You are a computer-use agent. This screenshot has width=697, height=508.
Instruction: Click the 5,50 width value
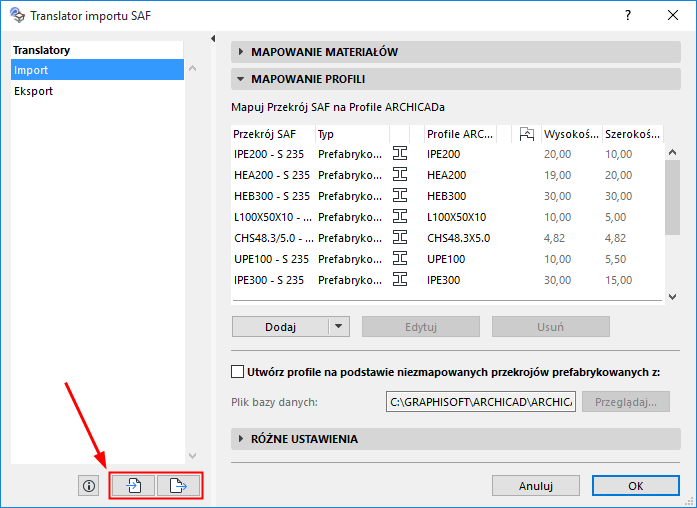click(x=615, y=259)
